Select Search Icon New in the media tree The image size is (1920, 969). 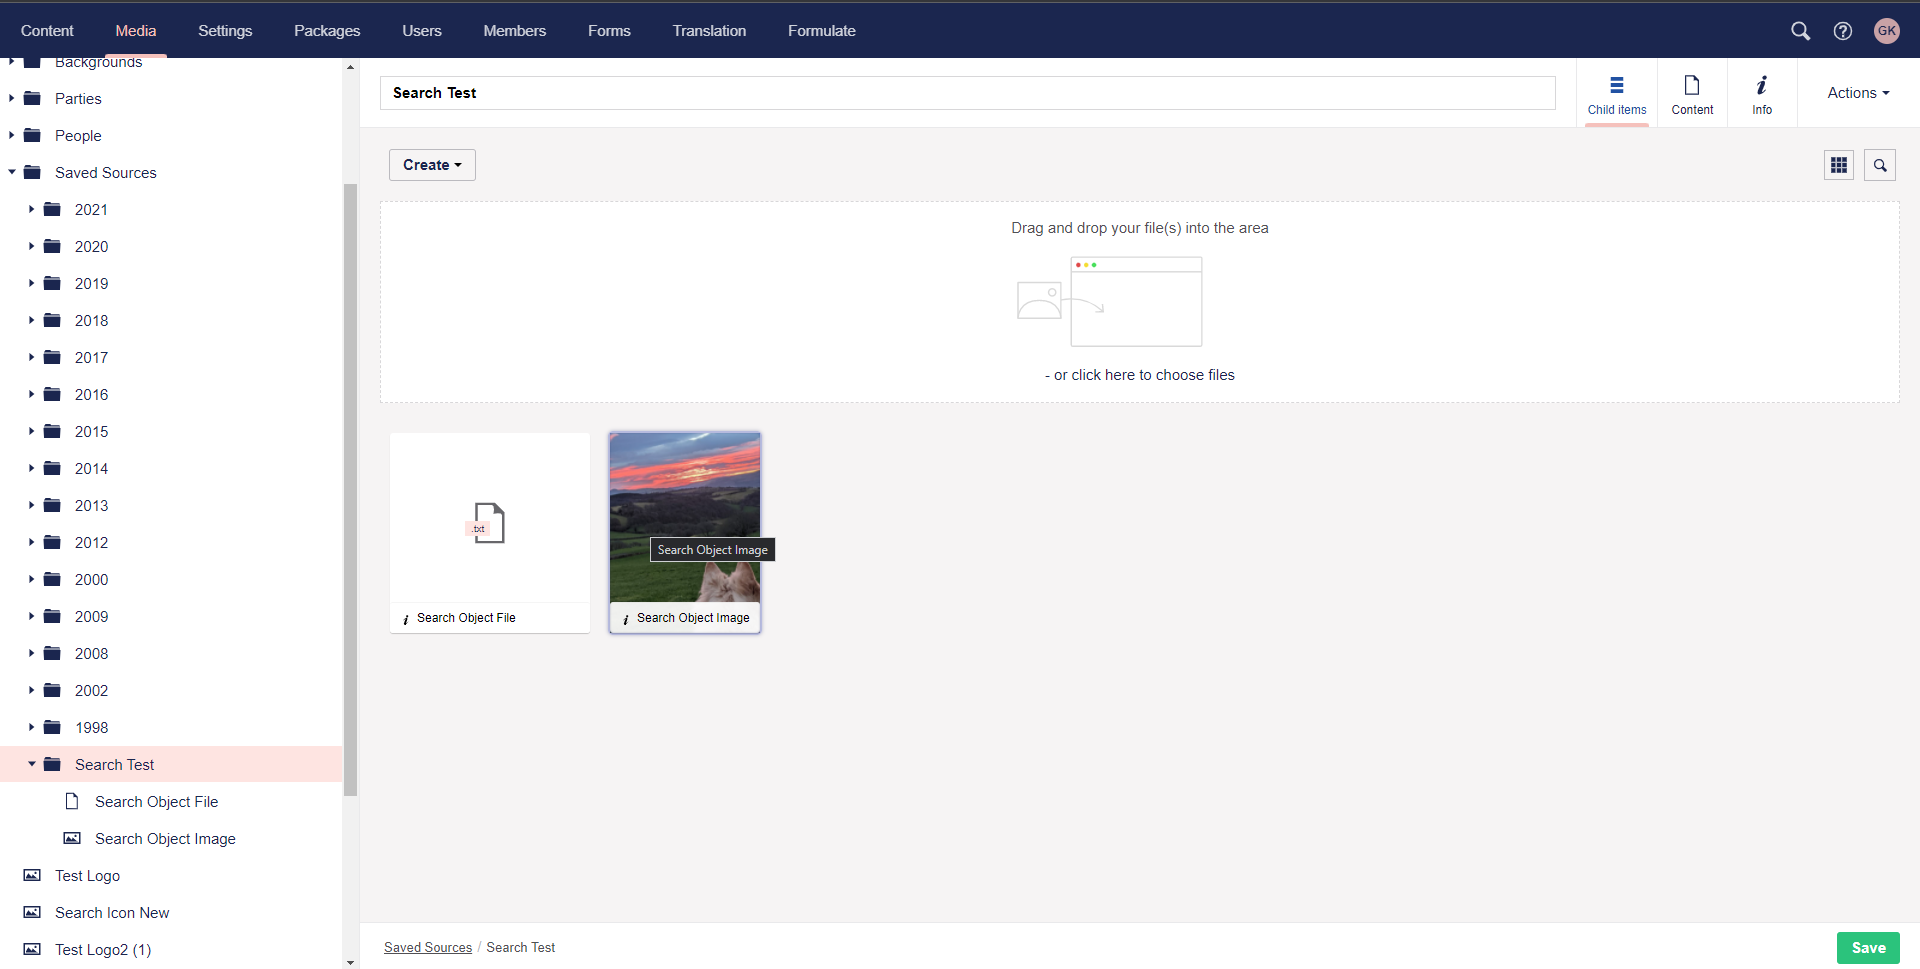click(112, 912)
